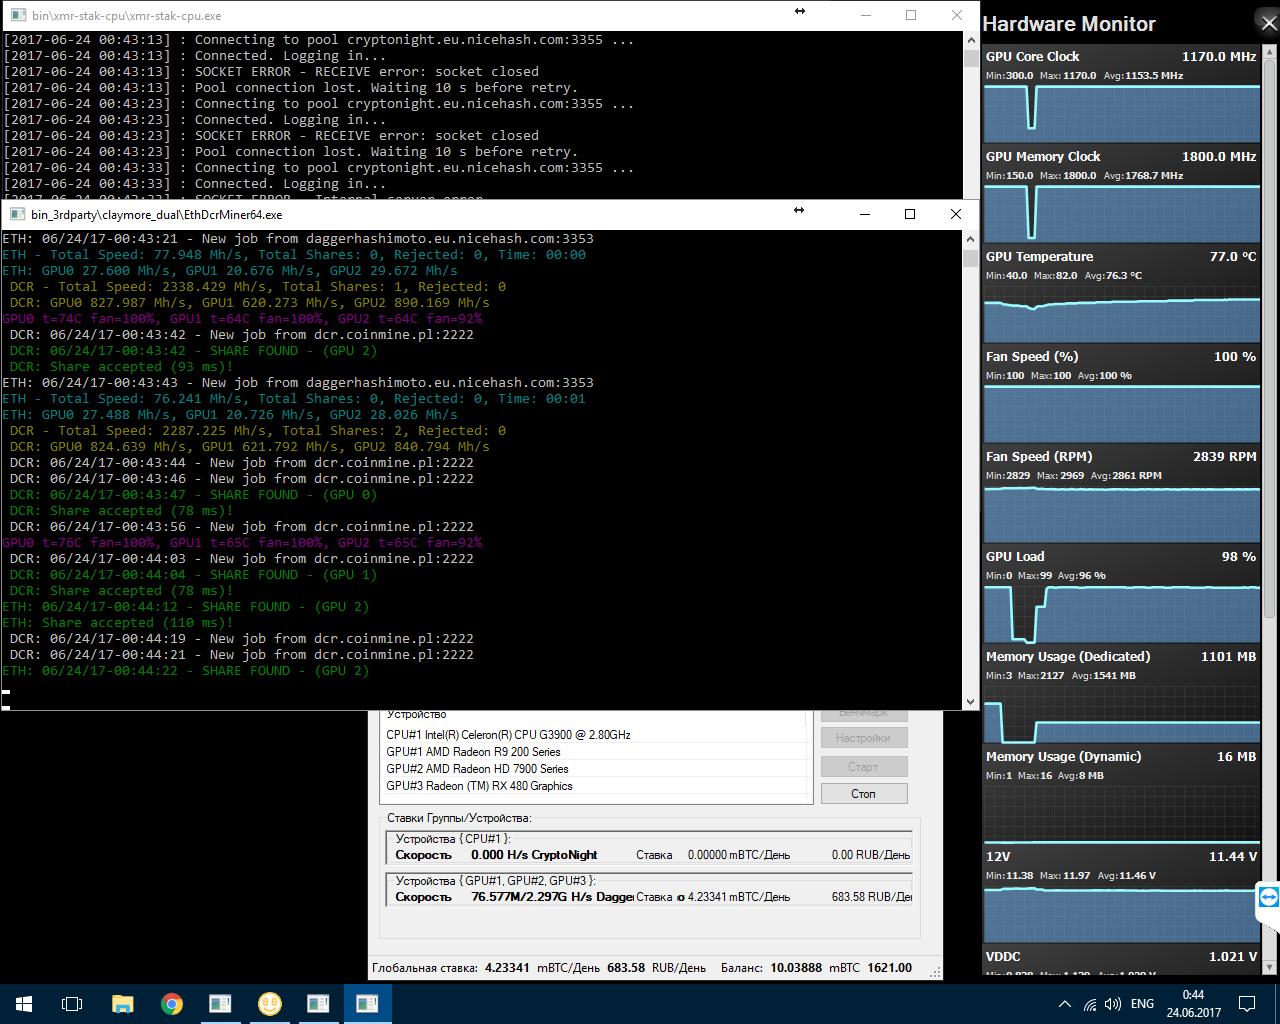Launch Google Chrome from the taskbar
This screenshot has width=1280, height=1024.
pyautogui.click(x=171, y=1003)
